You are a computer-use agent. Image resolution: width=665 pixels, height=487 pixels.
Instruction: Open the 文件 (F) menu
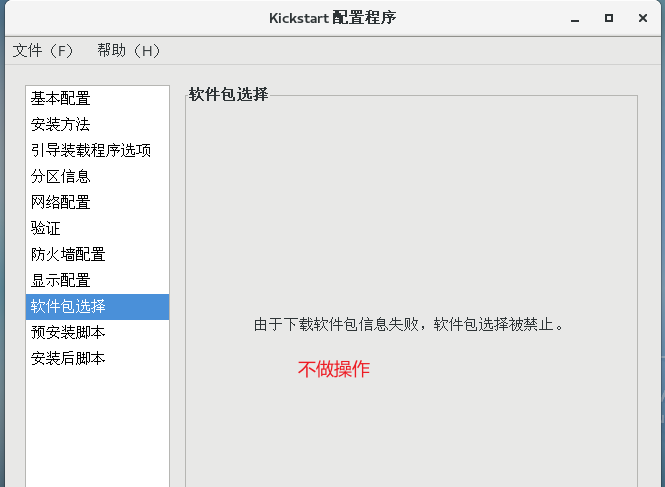point(43,51)
